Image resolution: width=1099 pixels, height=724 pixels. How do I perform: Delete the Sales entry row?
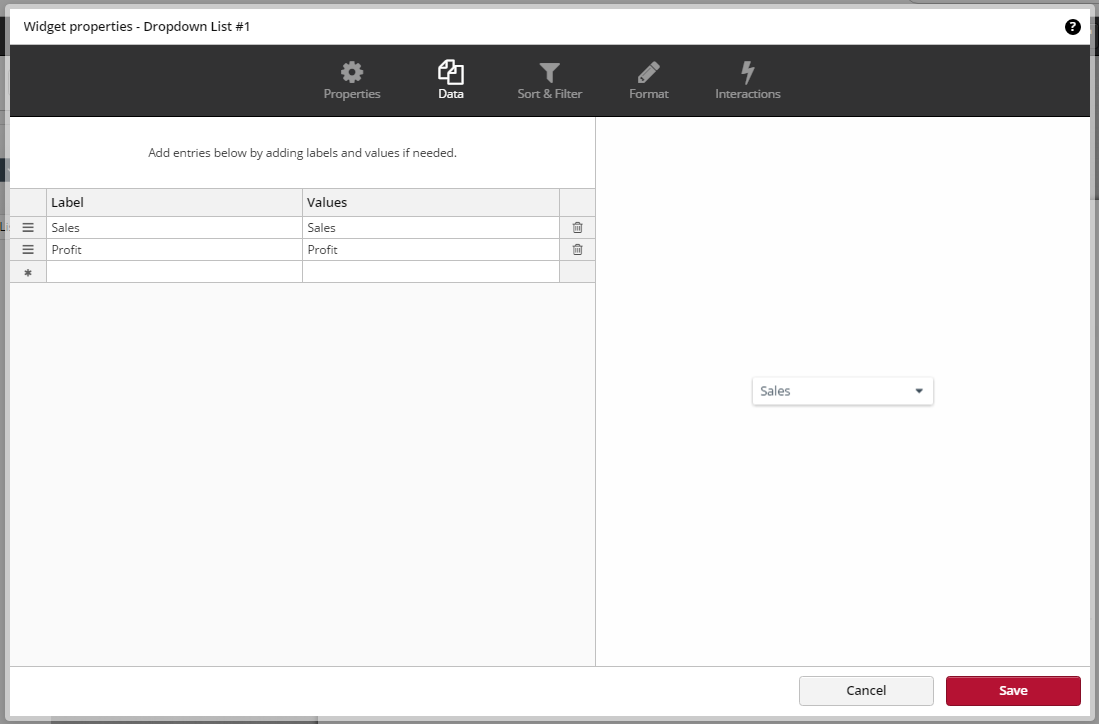(x=577, y=228)
